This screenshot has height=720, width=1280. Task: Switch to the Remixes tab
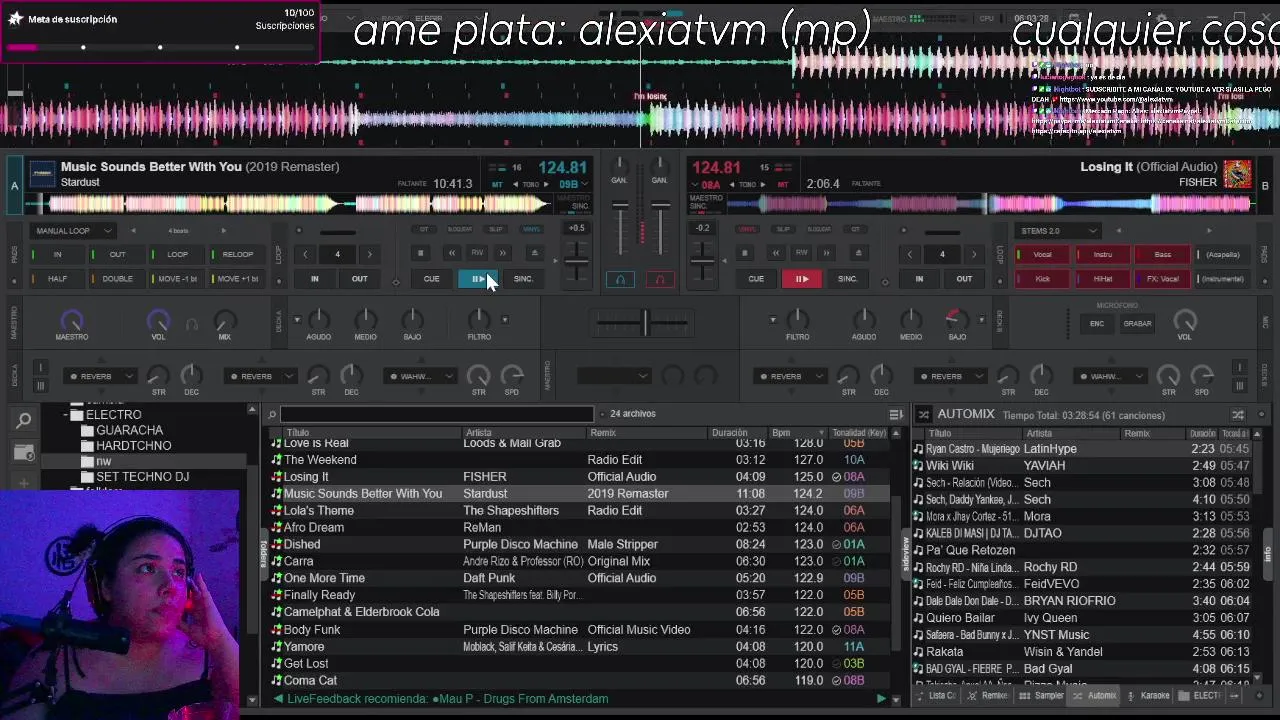(988, 696)
